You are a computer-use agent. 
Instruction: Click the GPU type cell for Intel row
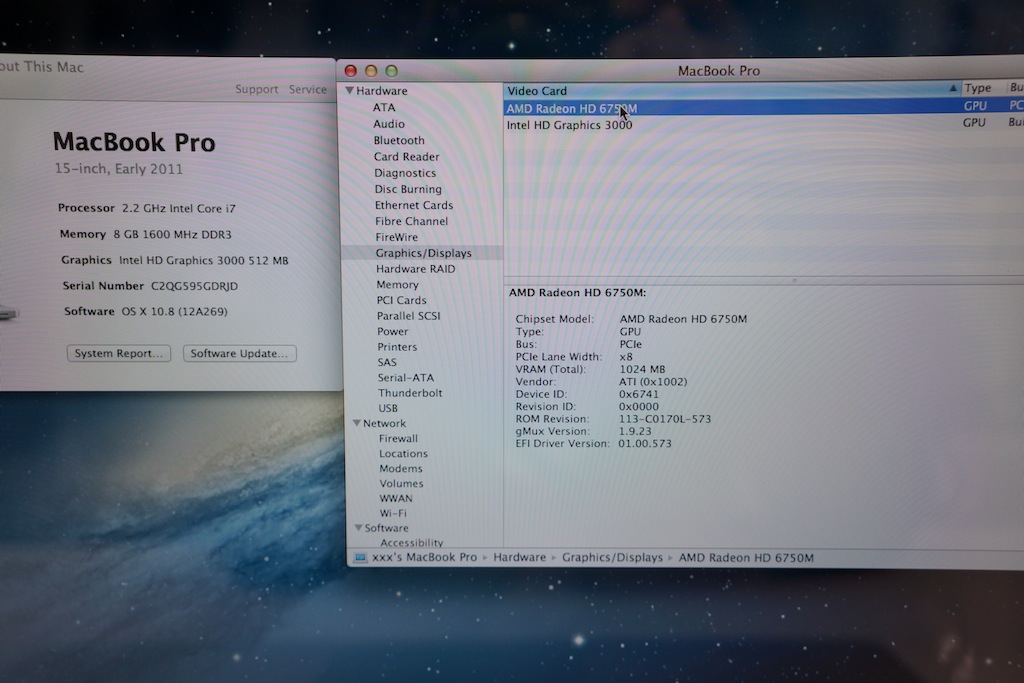pos(974,122)
